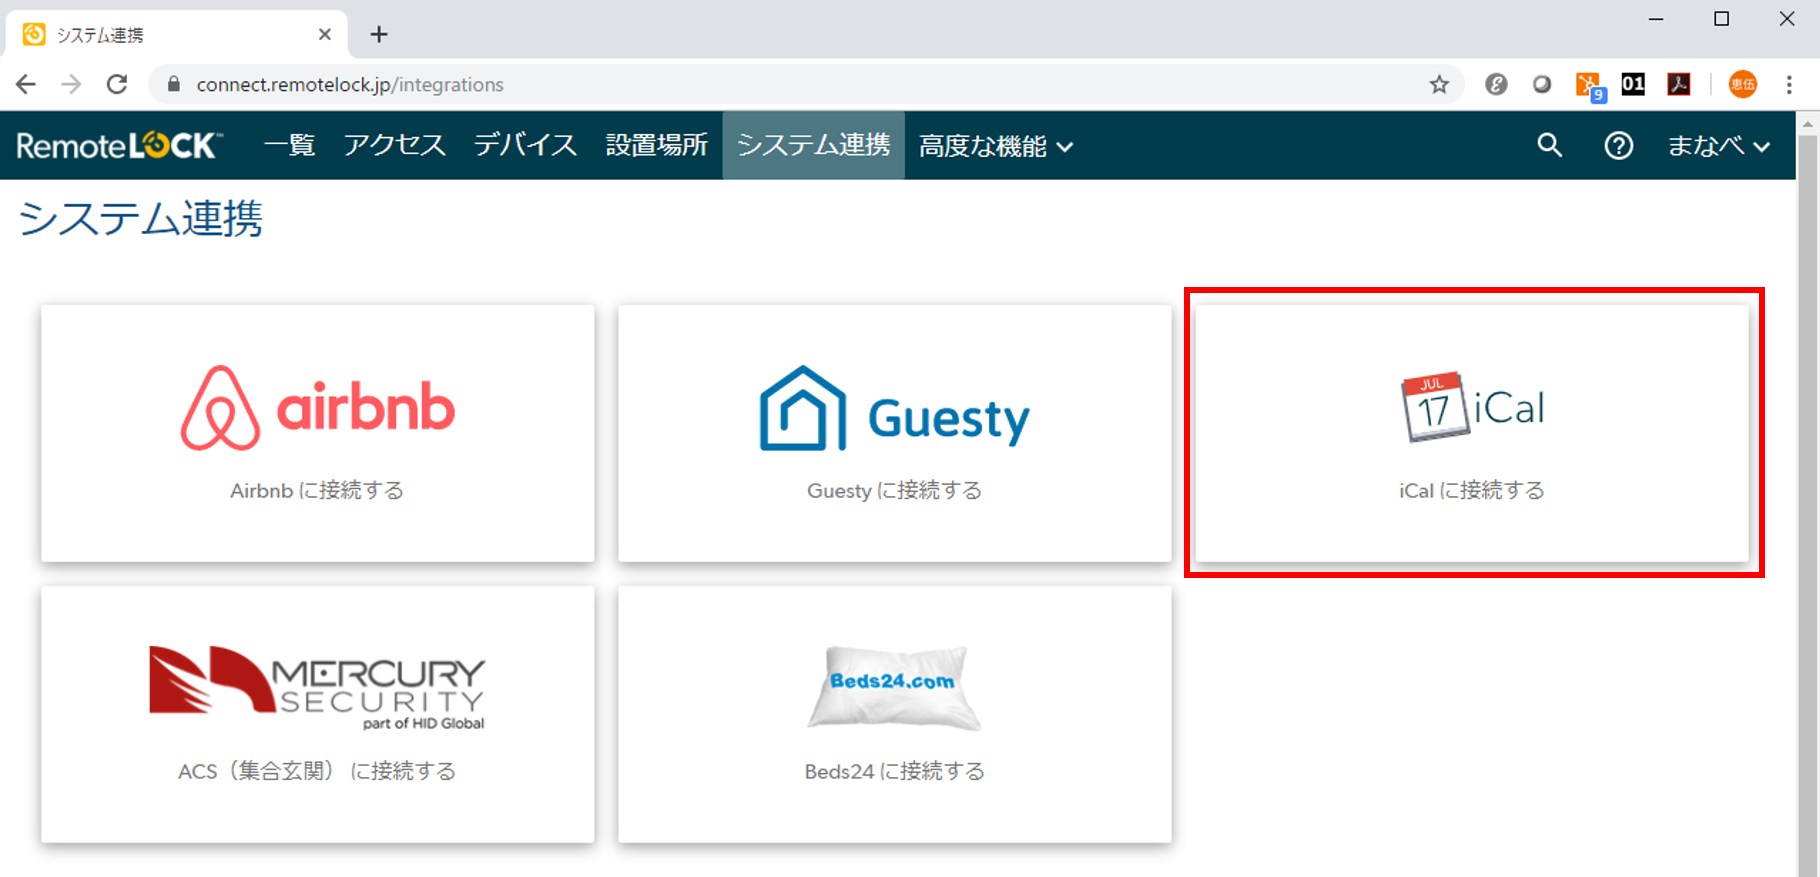Open a new browser tab

click(379, 35)
